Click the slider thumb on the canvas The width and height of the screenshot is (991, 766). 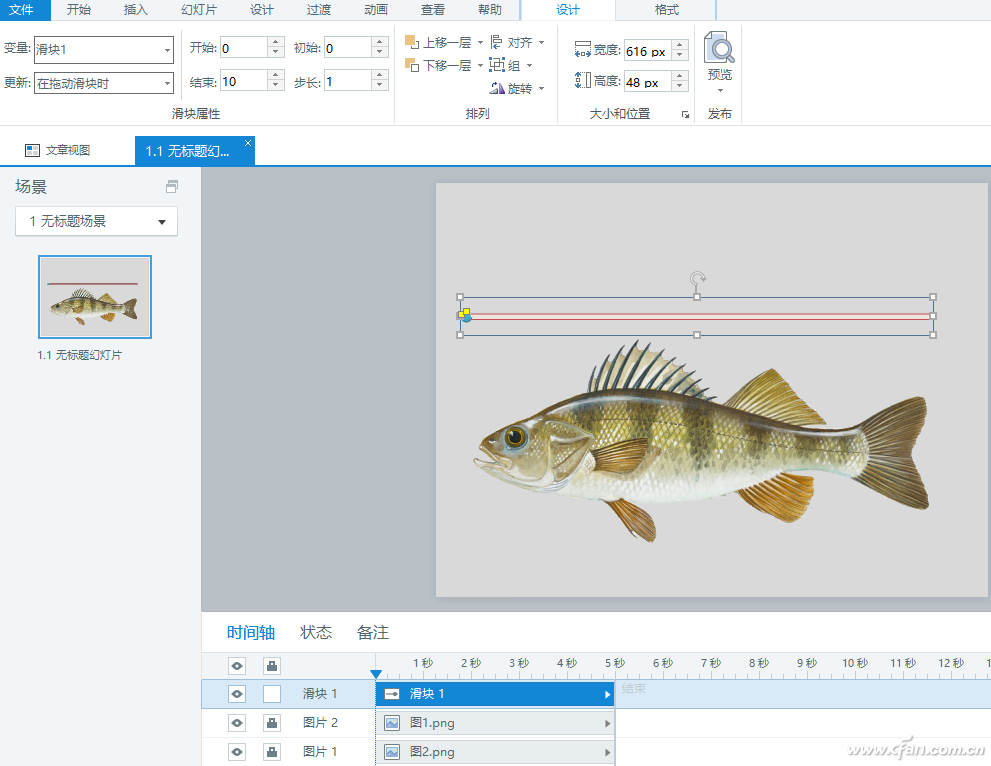pyautogui.click(x=466, y=316)
